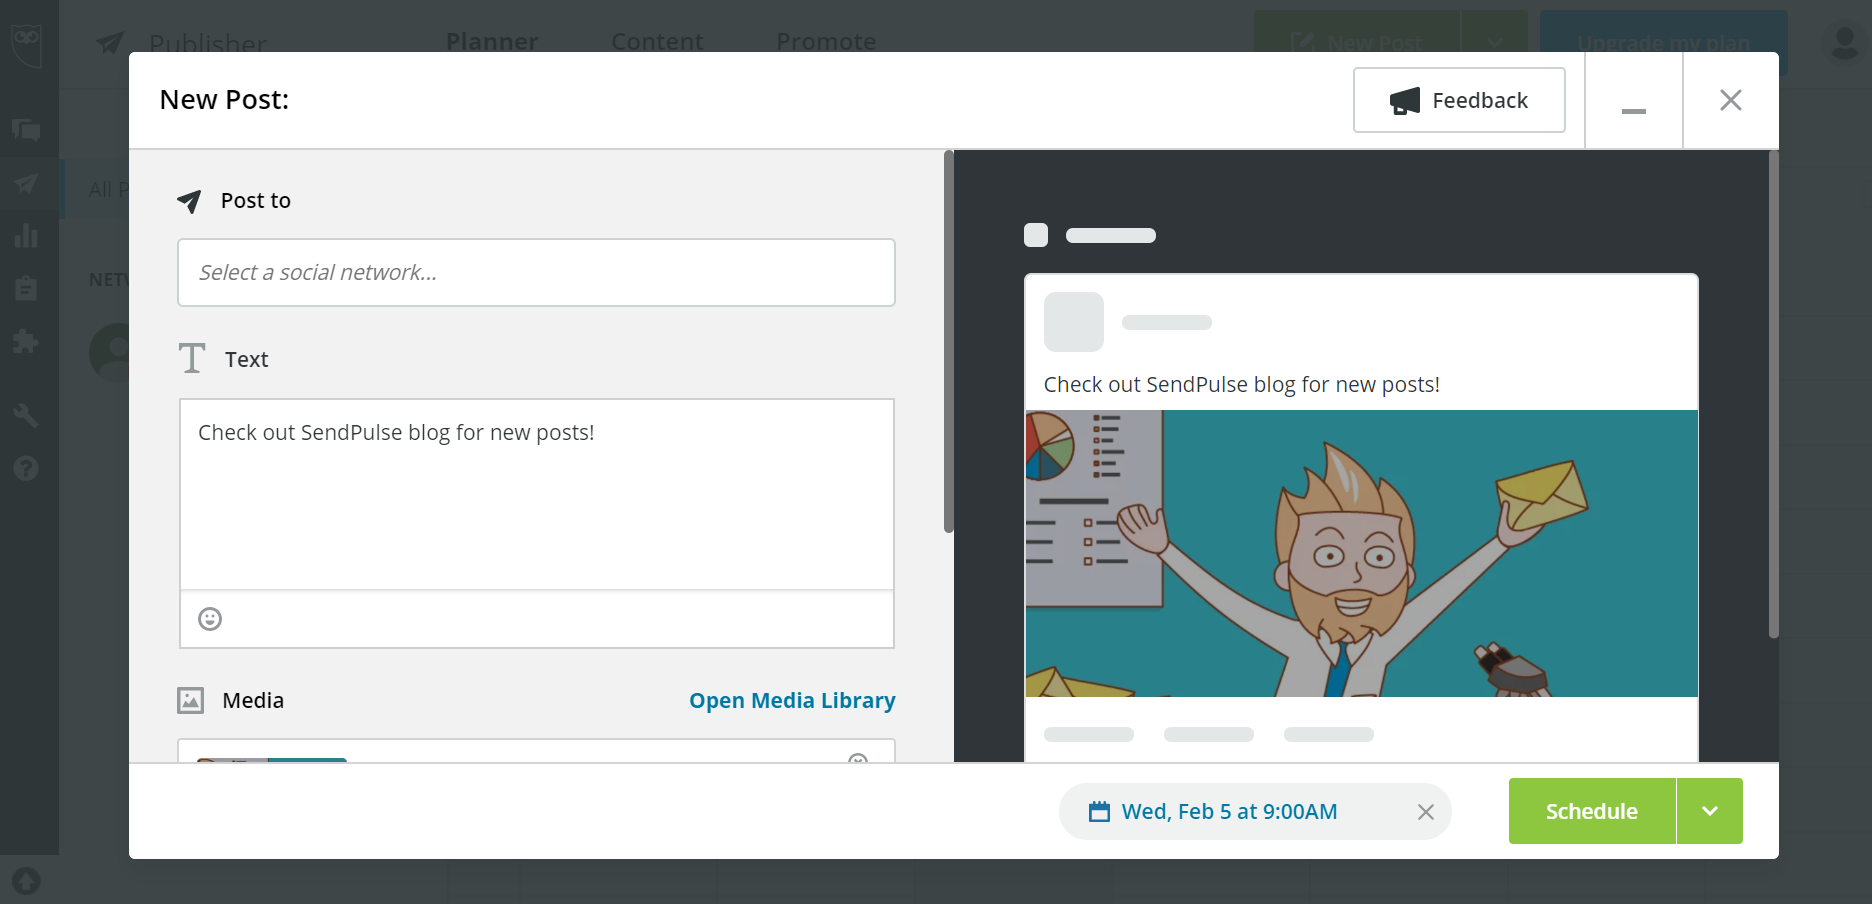
Task: Open the user profile avatar icon
Action: click(x=1845, y=43)
